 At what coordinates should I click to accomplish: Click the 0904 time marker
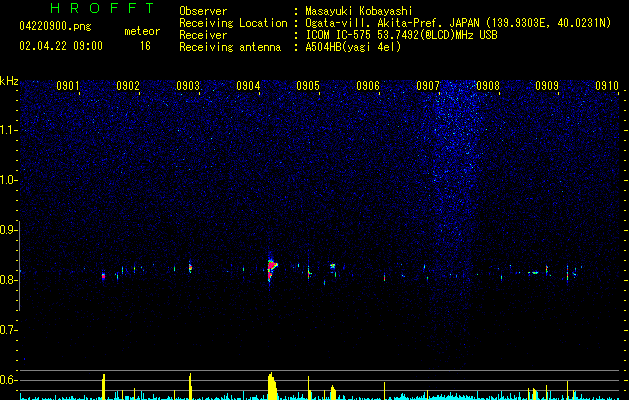click(248, 86)
